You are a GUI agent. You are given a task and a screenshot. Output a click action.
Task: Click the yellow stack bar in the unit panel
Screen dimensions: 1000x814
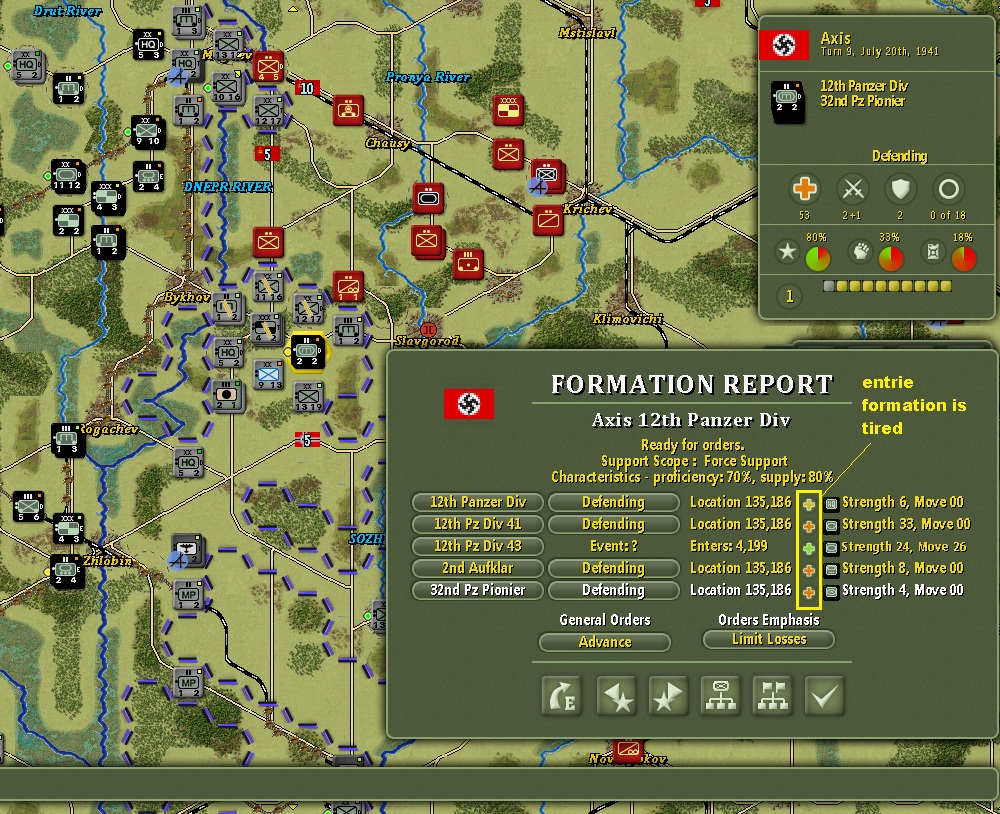(887, 286)
